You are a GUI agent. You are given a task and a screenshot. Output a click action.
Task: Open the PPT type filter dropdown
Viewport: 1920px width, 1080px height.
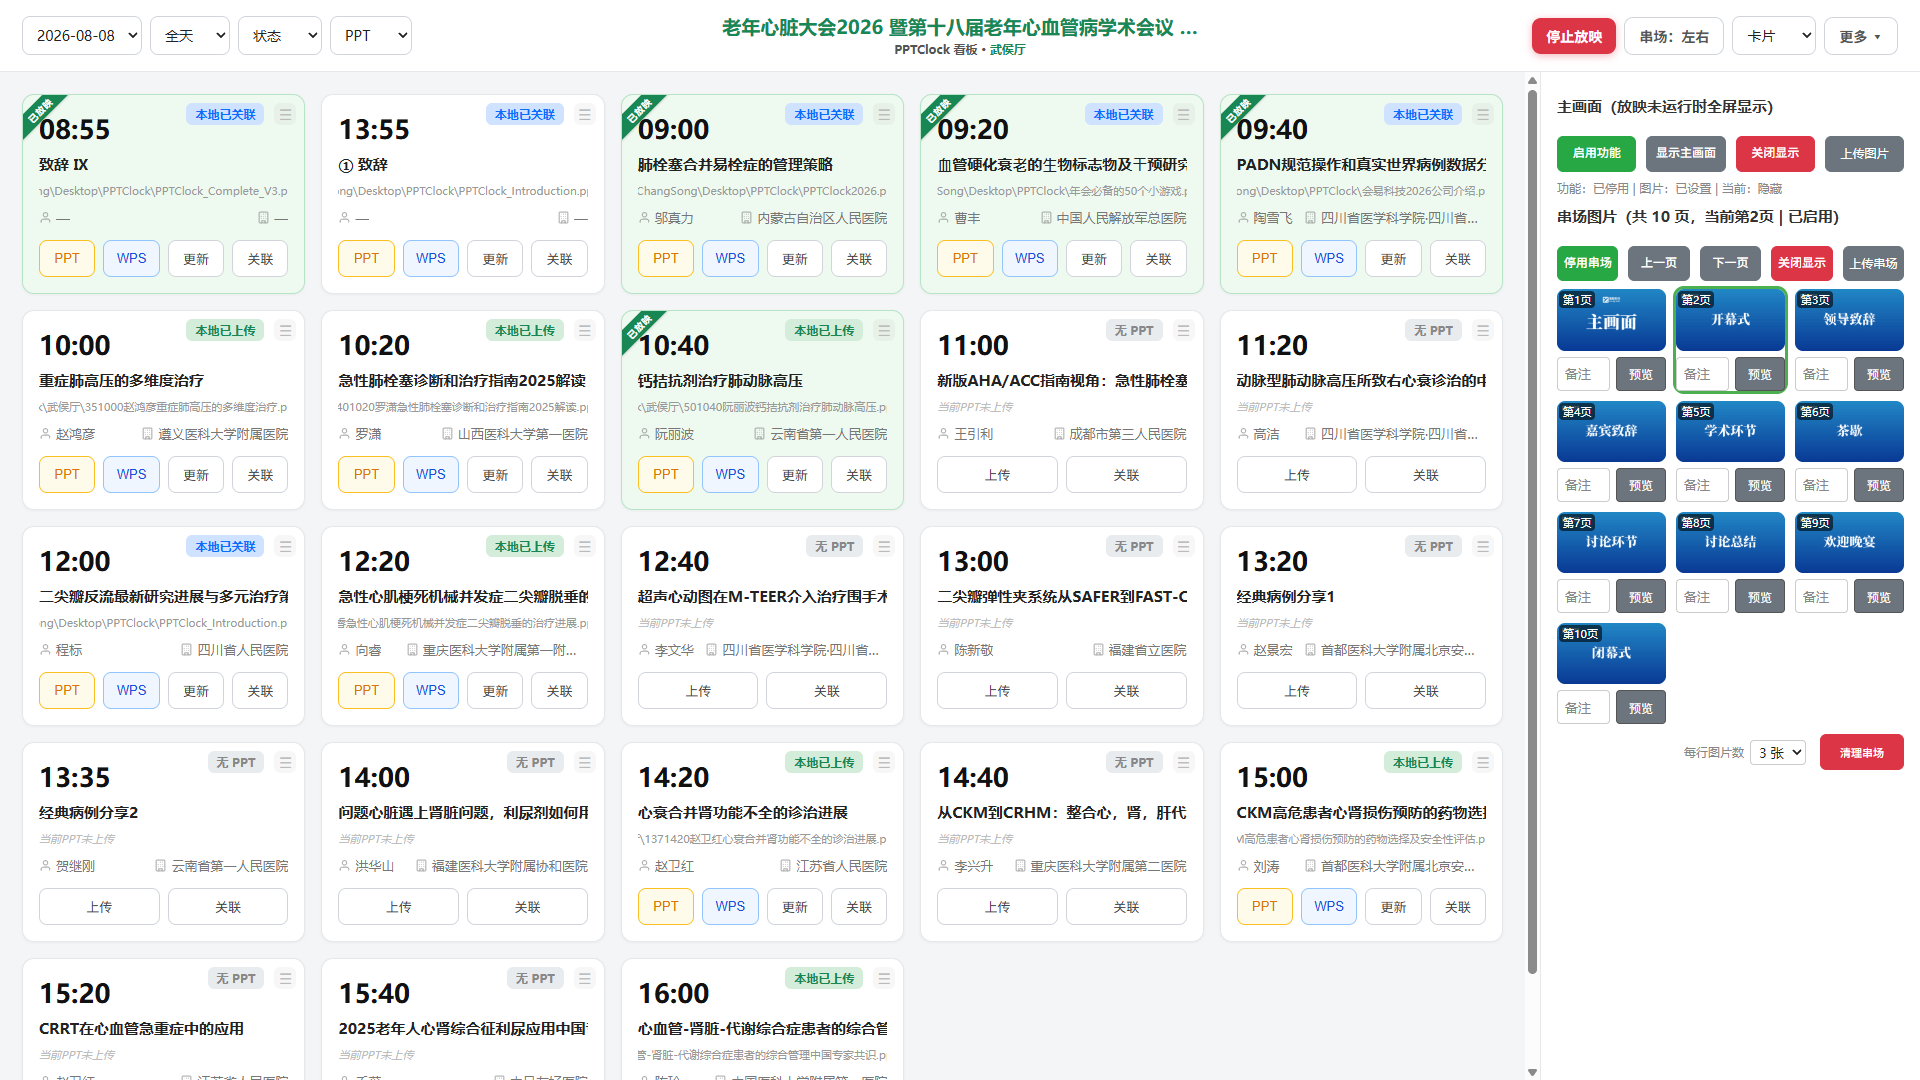(371, 36)
